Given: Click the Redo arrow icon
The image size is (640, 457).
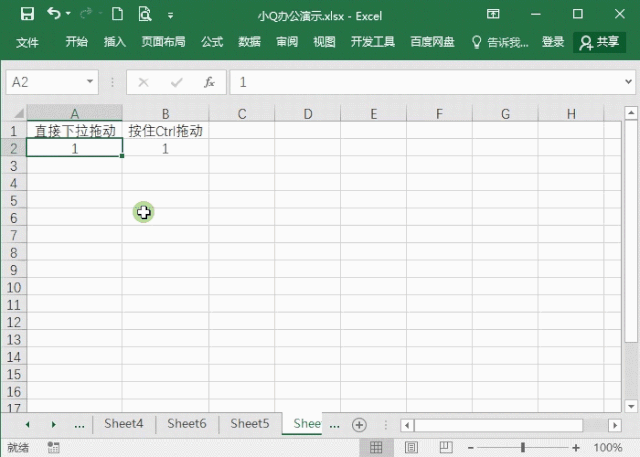Looking at the screenshot, I should pyautogui.click(x=86, y=14).
